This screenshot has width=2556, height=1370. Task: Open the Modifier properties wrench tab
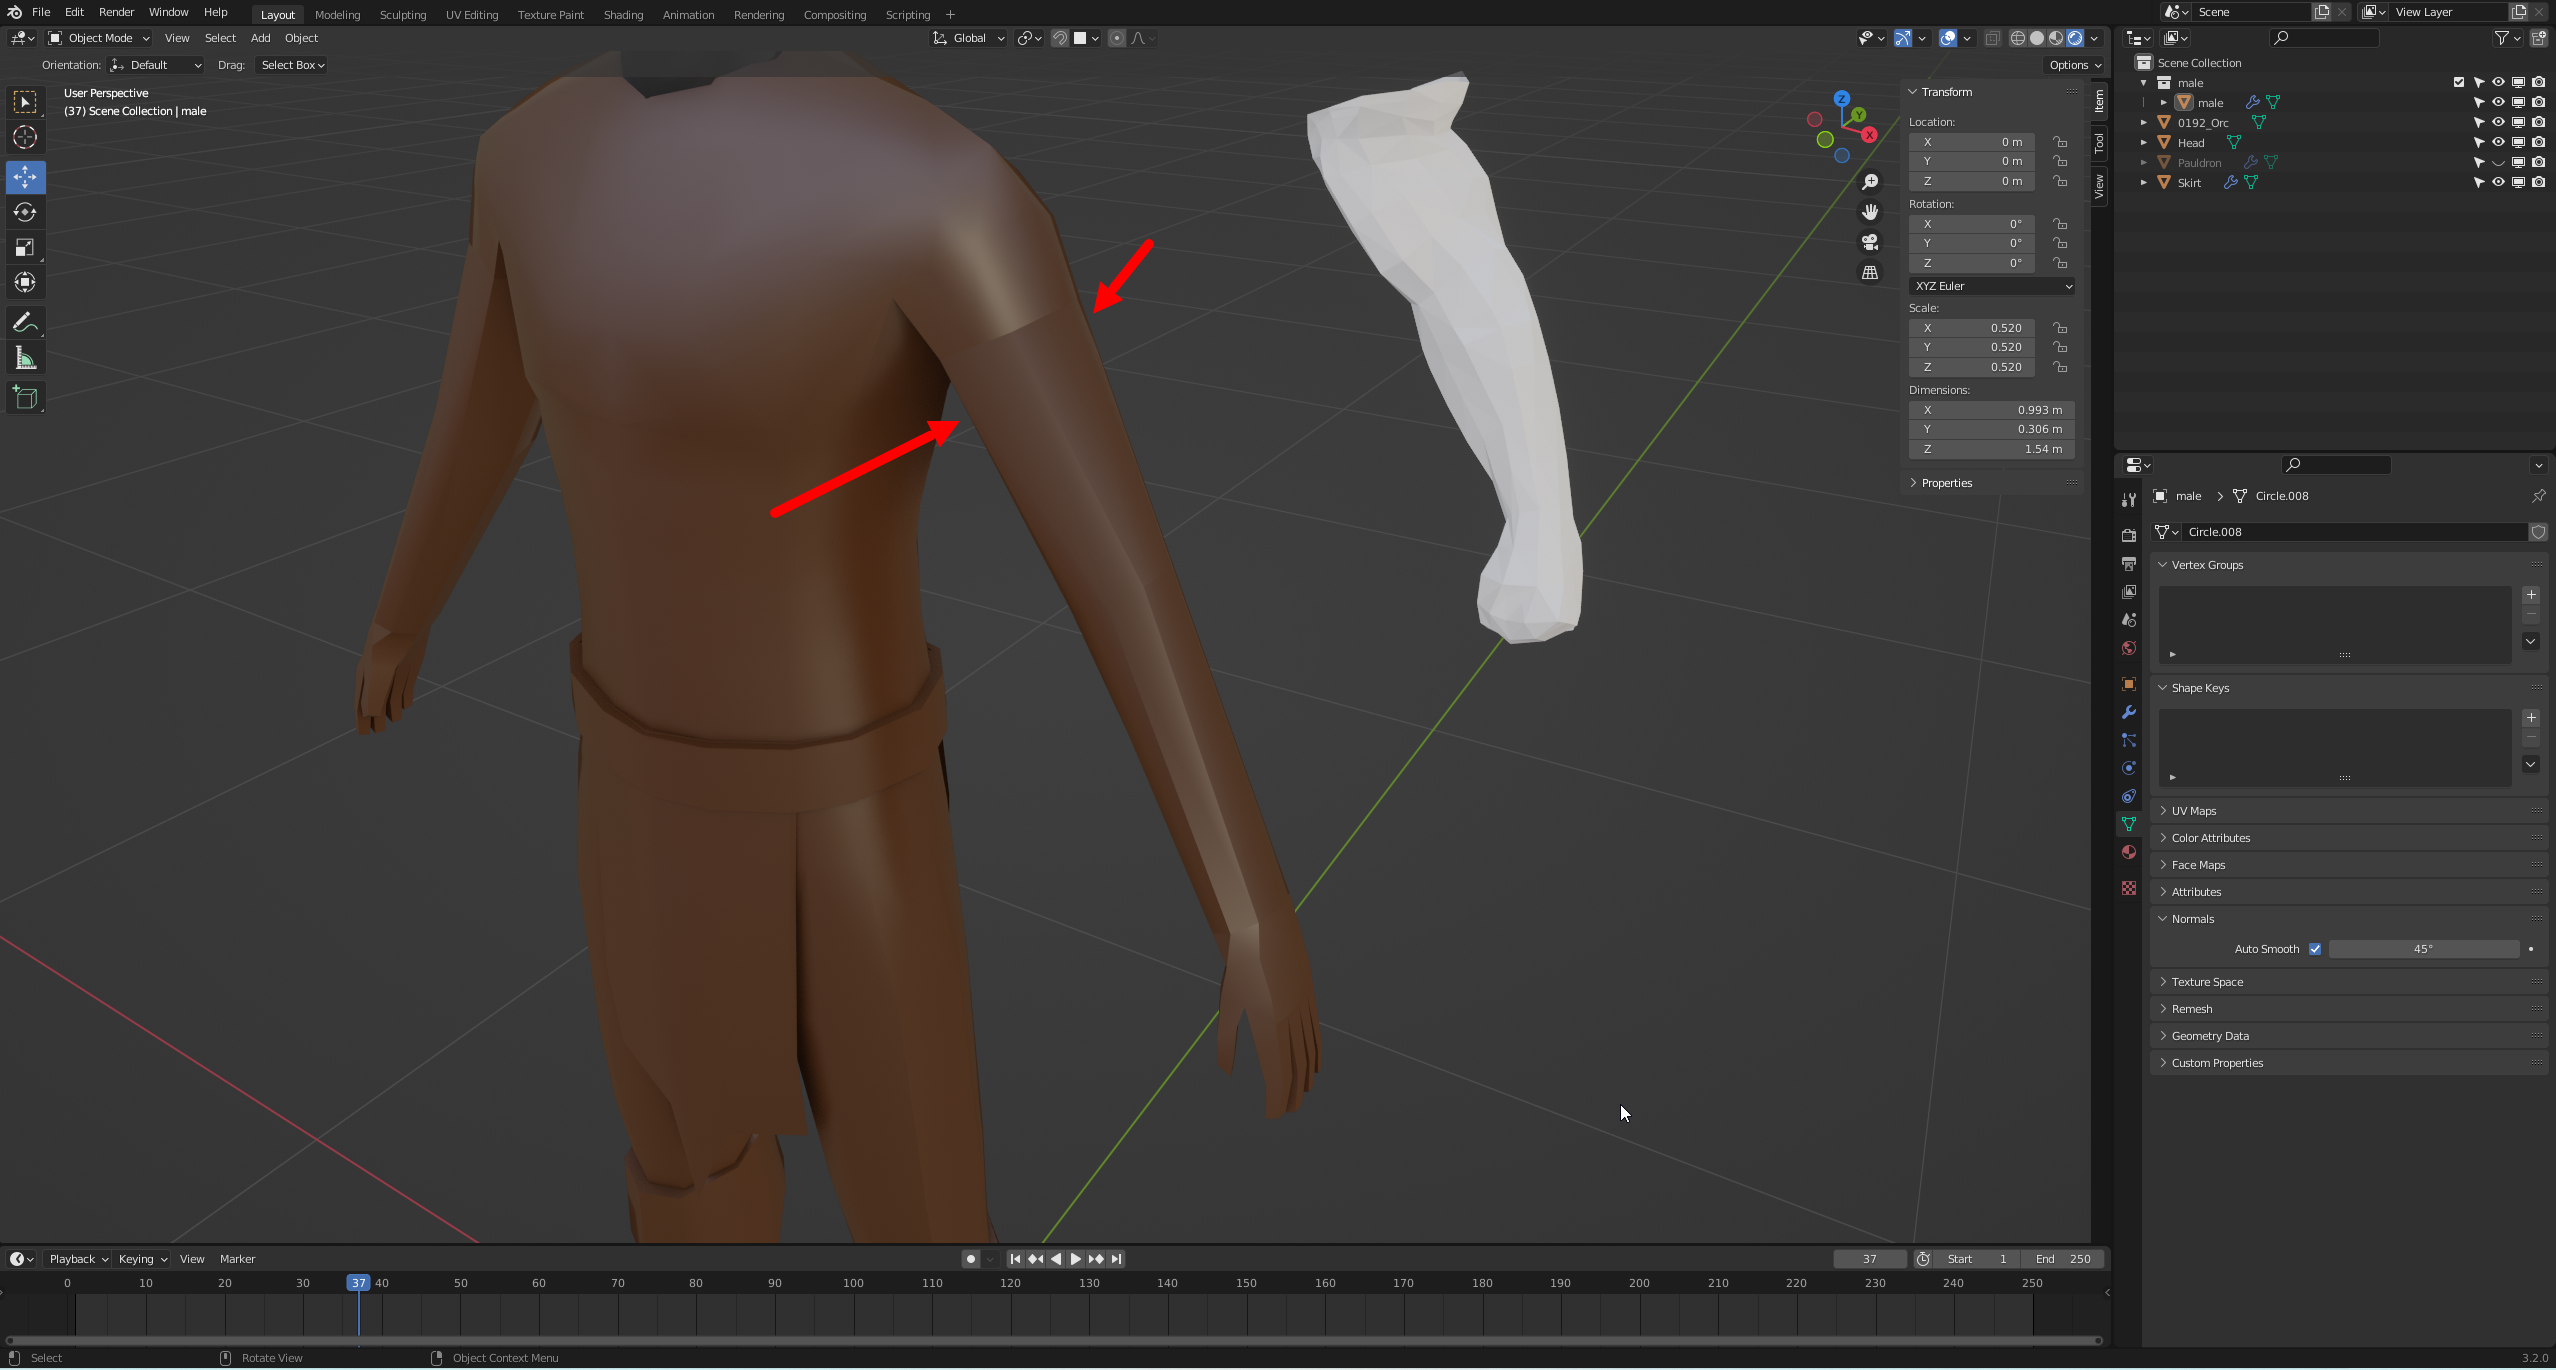[2129, 712]
